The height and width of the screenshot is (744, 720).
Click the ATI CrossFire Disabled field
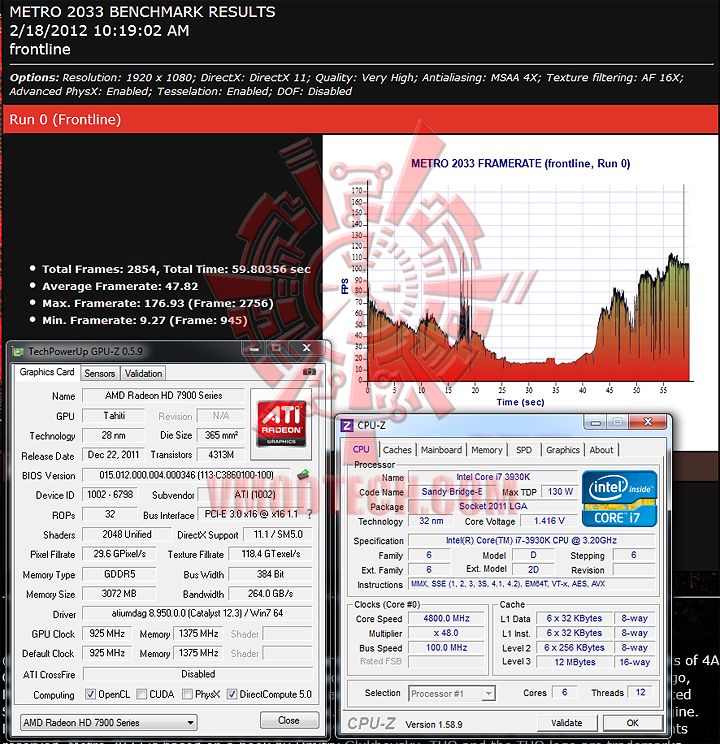point(198,674)
